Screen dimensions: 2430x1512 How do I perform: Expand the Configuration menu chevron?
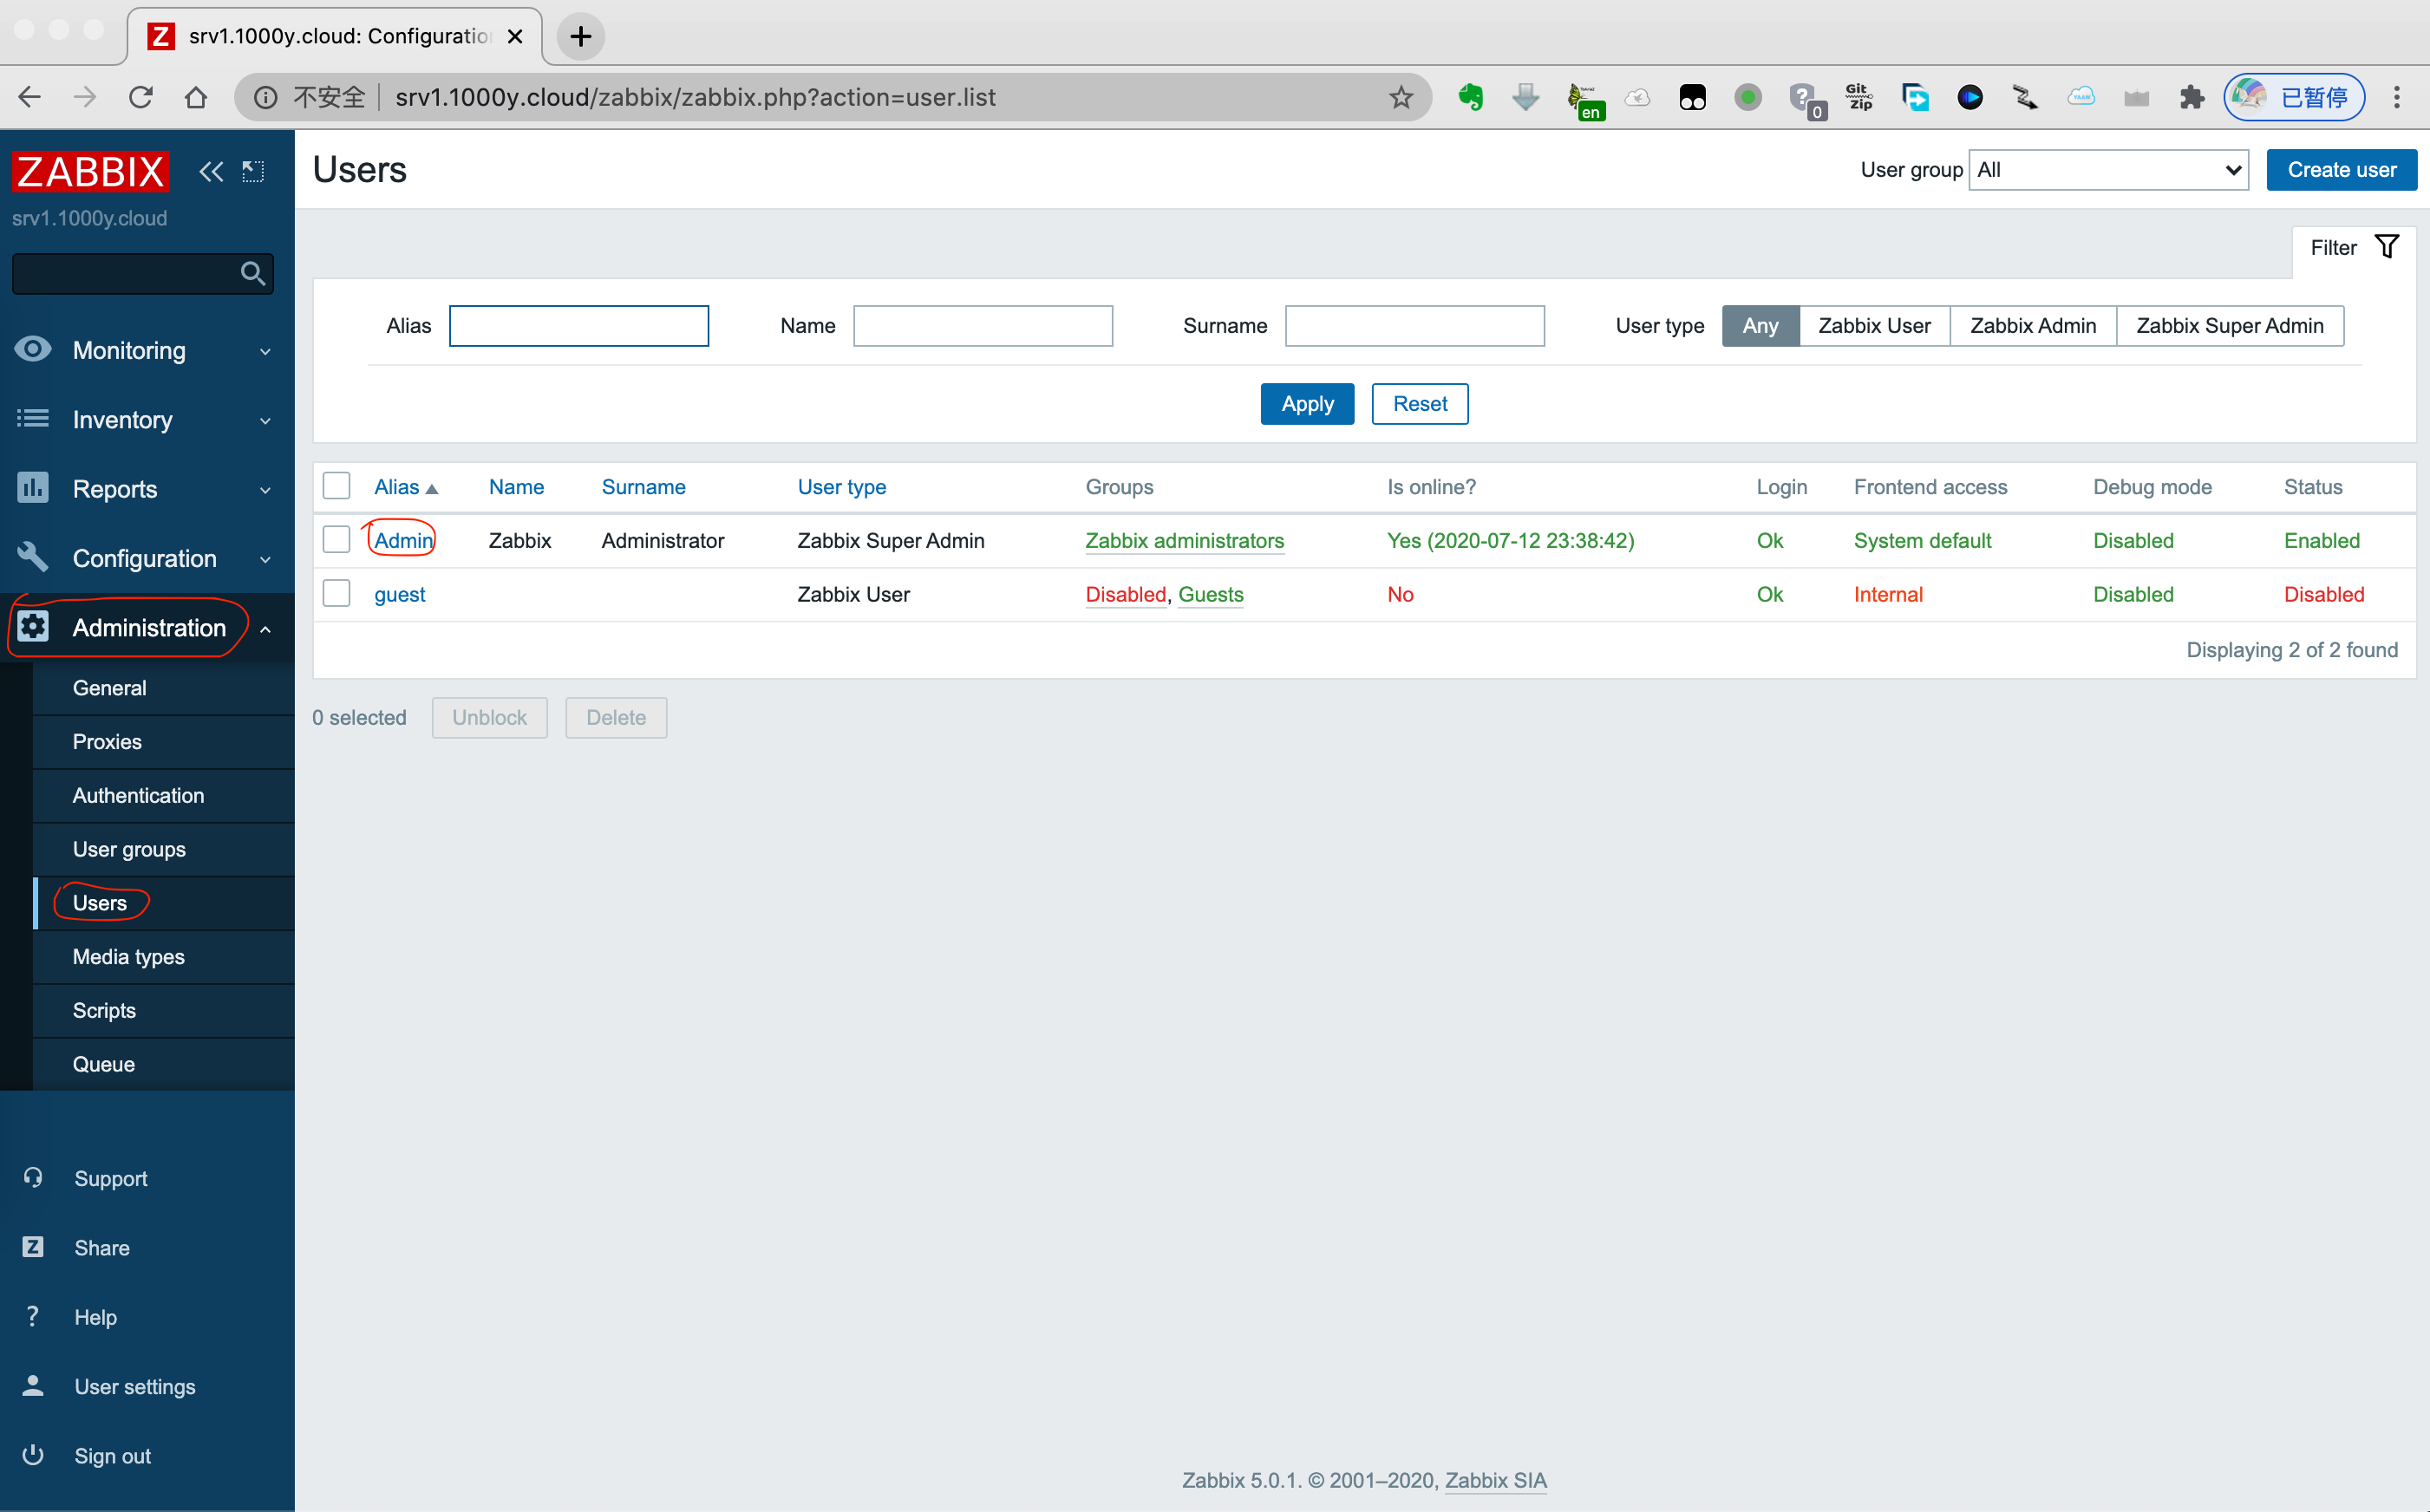point(265,559)
